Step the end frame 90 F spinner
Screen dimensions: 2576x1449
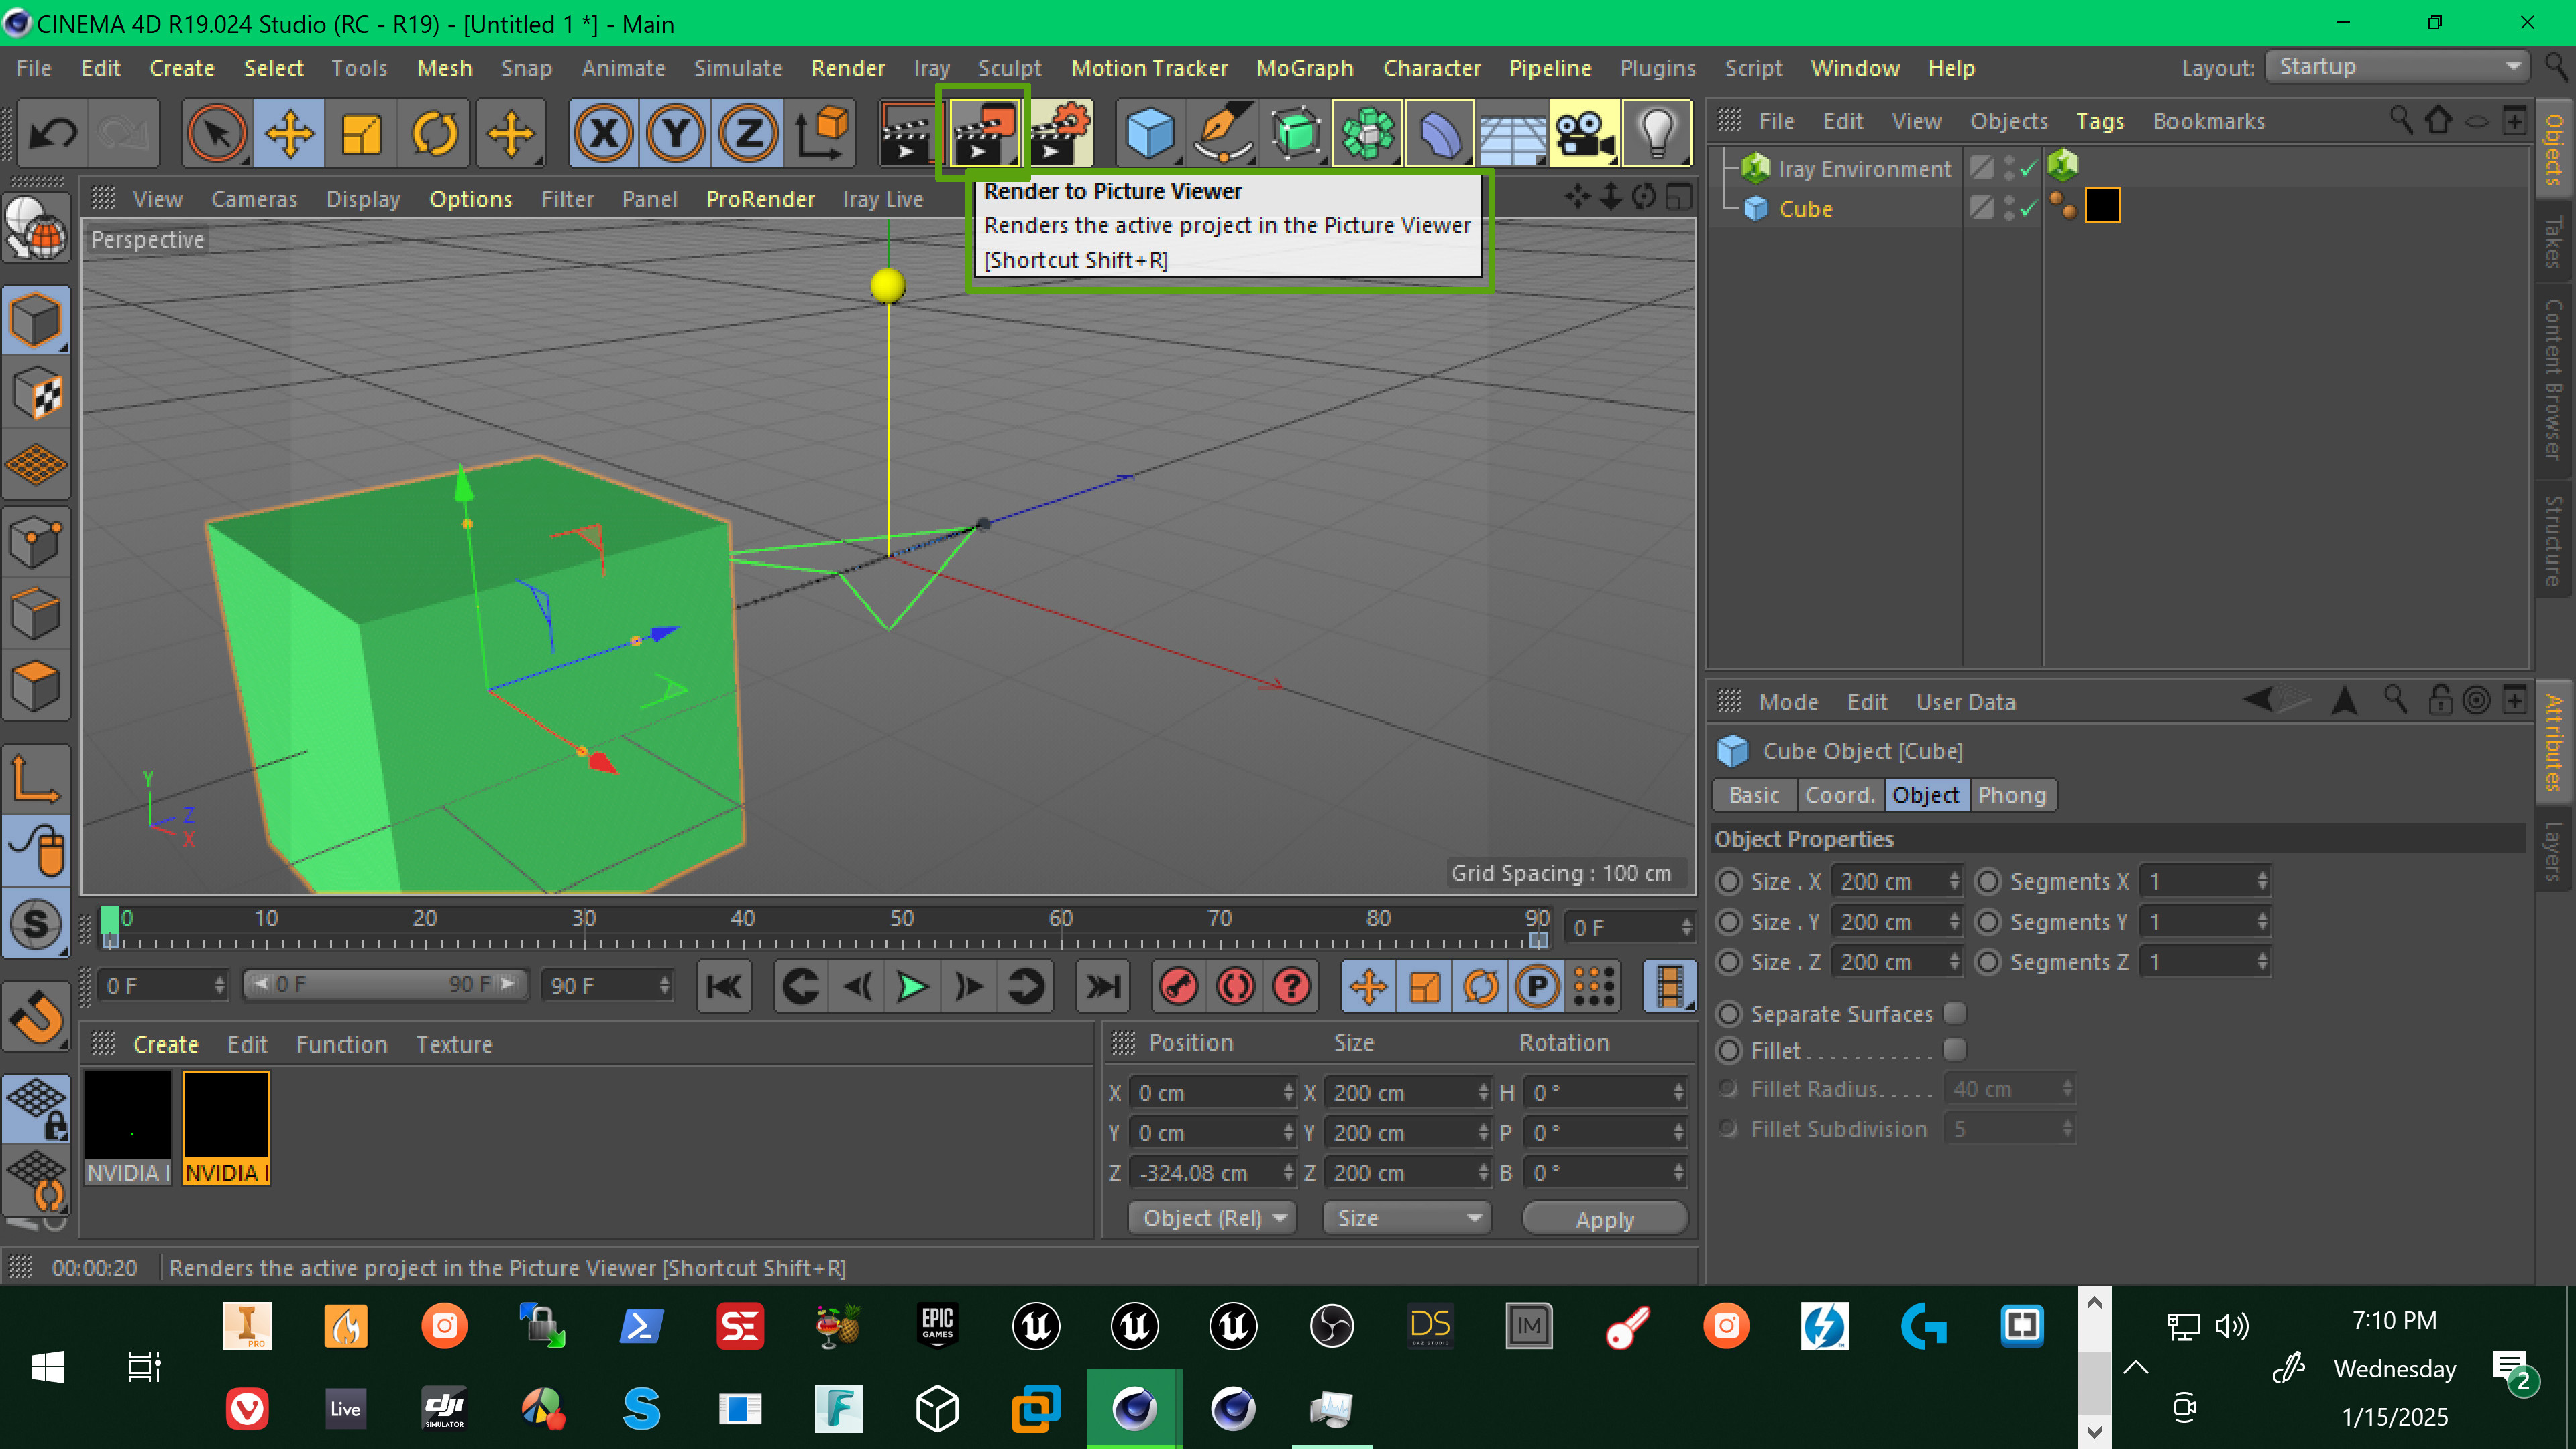[664, 986]
